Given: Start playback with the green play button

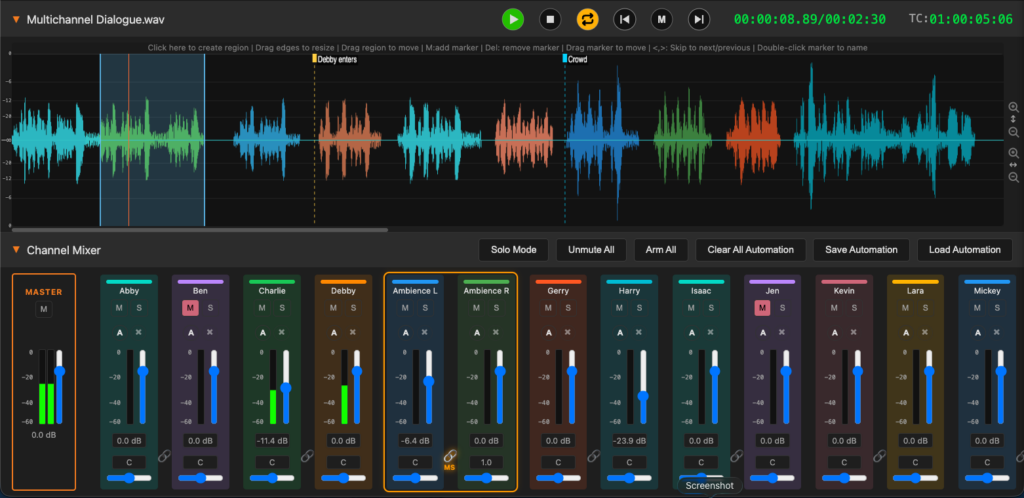Looking at the screenshot, I should [x=513, y=20].
